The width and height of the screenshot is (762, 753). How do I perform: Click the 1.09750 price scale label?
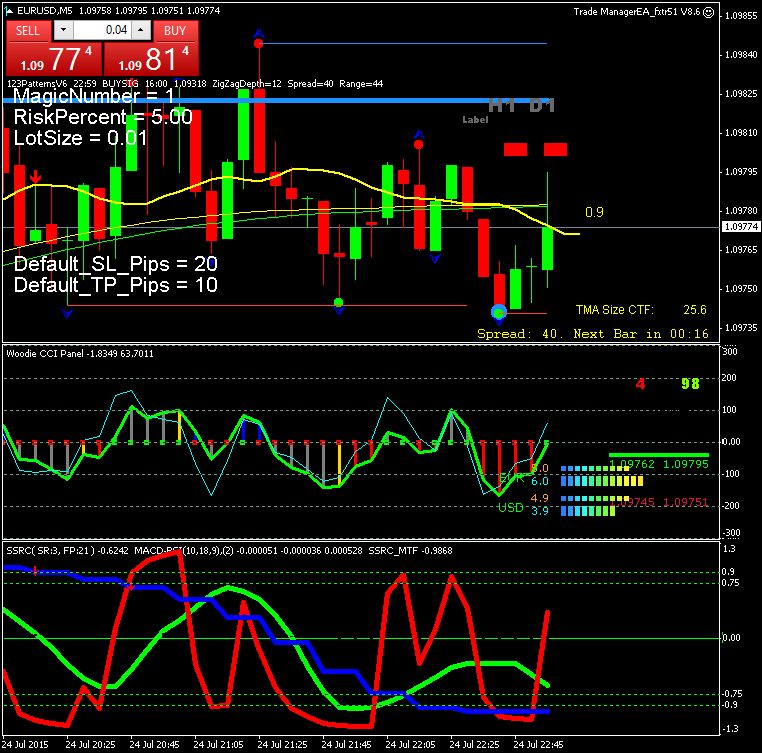(741, 289)
